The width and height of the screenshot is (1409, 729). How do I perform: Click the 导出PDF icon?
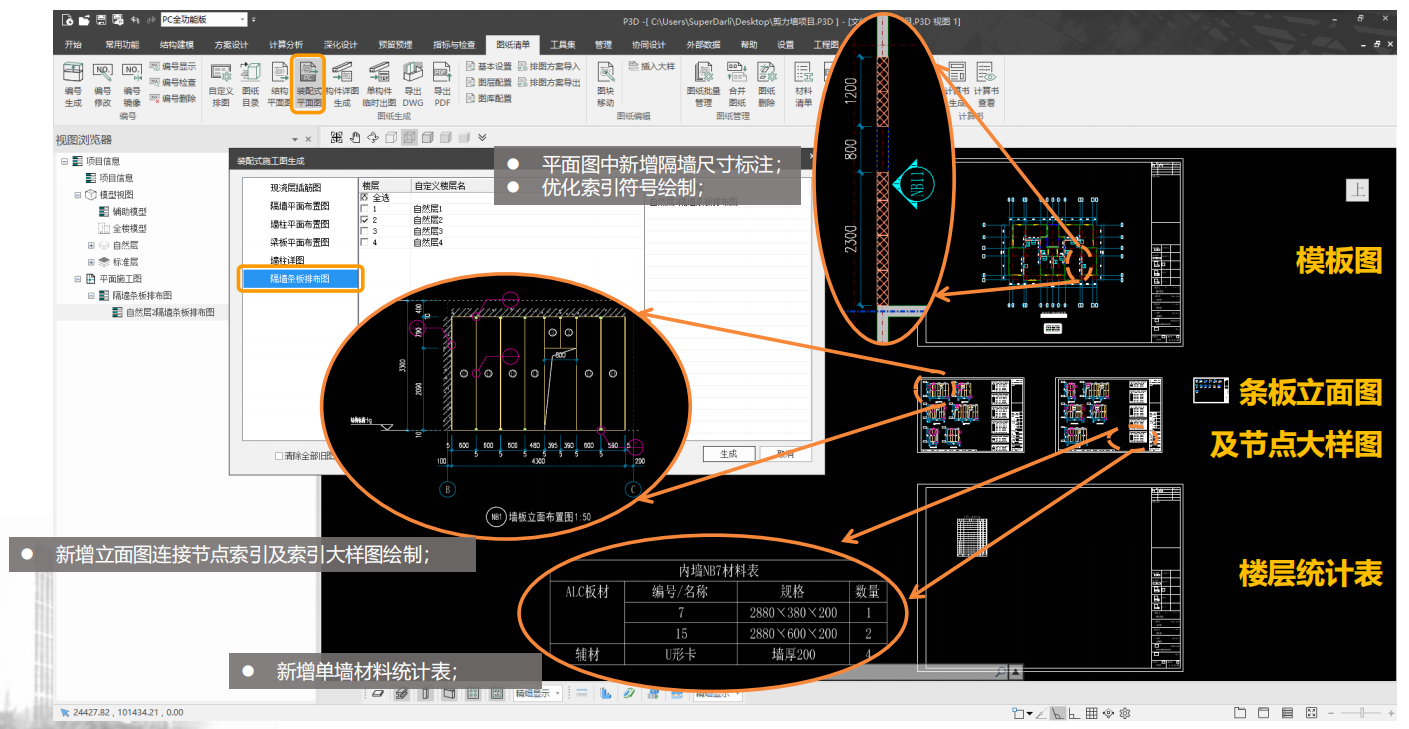coord(442,83)
